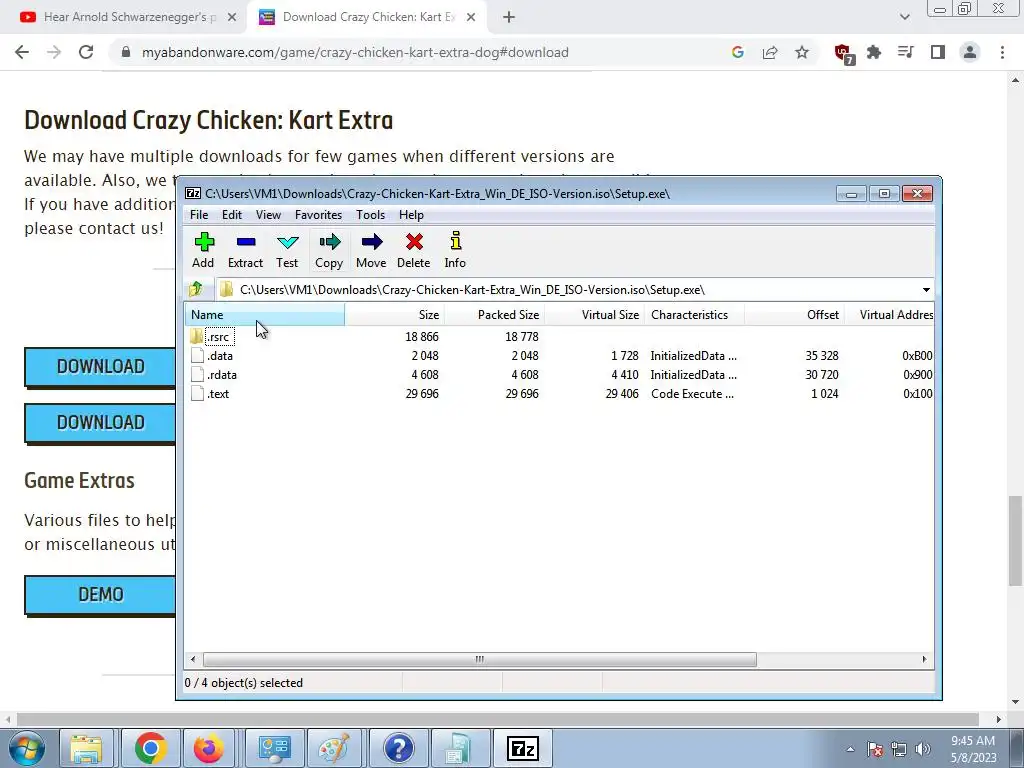Click the .rsrc size value 18 866
The image size is (1024, 768).
[x=422, y=336]
